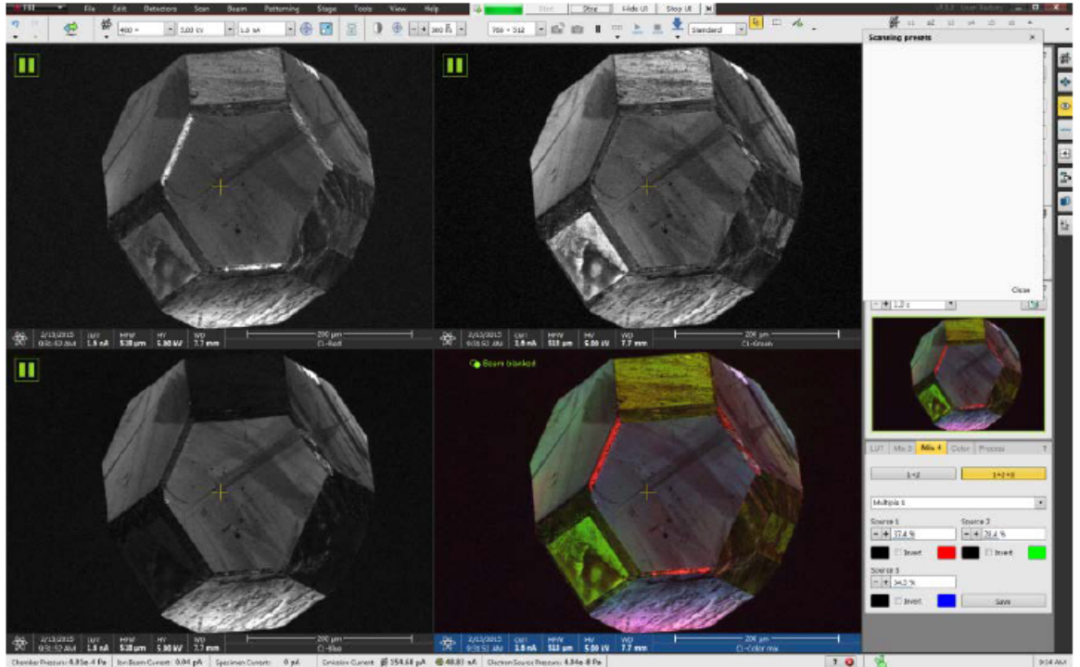Viewport: 1080px width, 667px height.
Task: Click the yellow eye icon in right sidebar
Action: [1065, 105]
